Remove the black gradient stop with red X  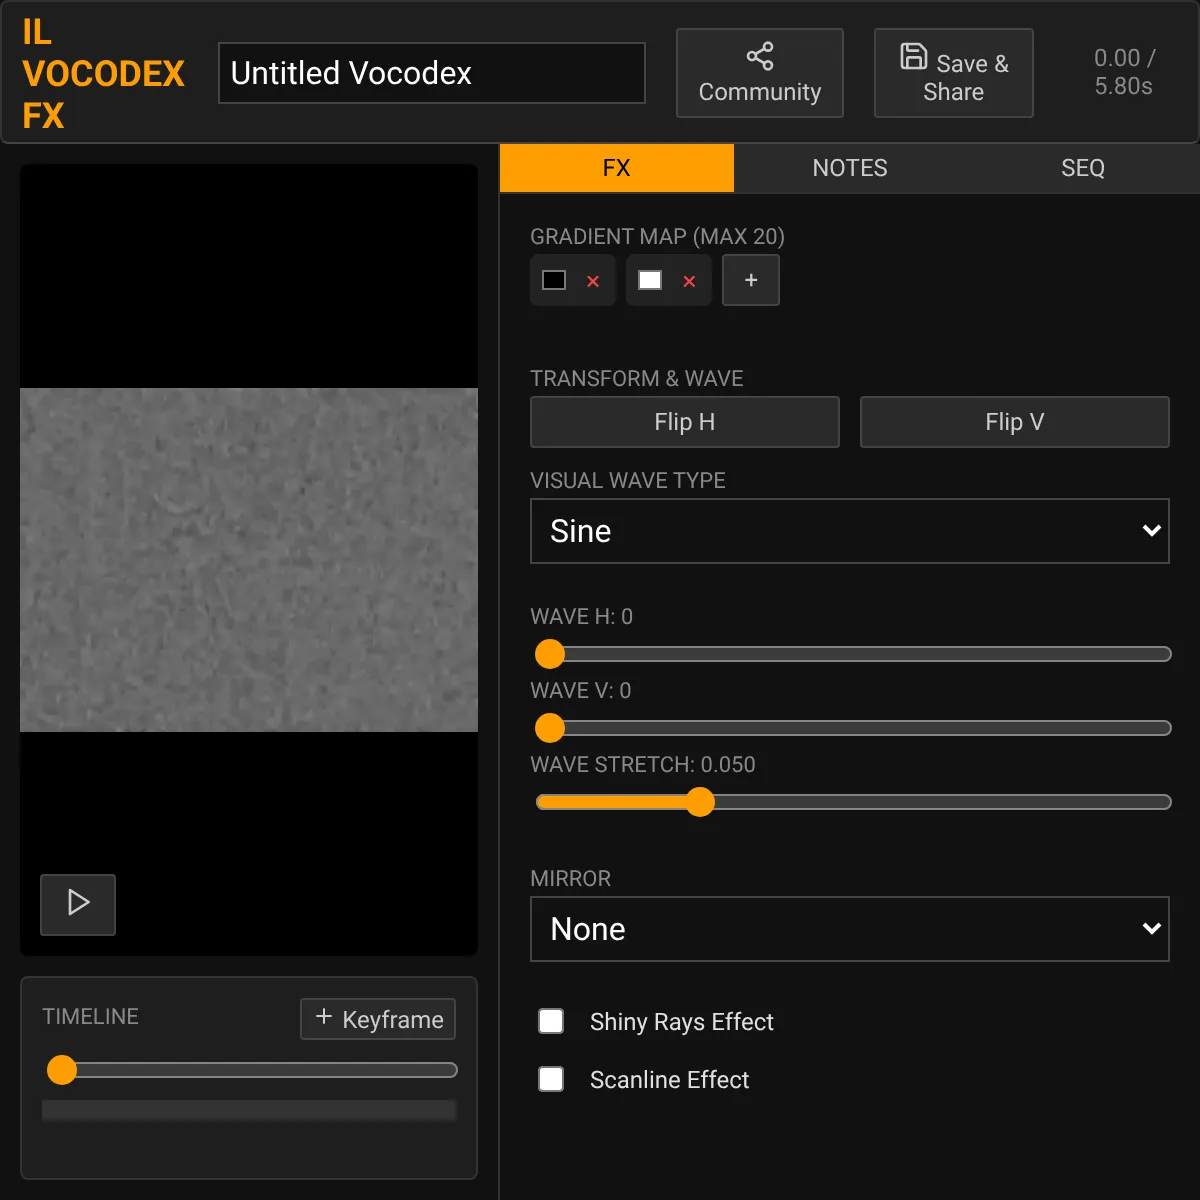(x=593, y=281)
